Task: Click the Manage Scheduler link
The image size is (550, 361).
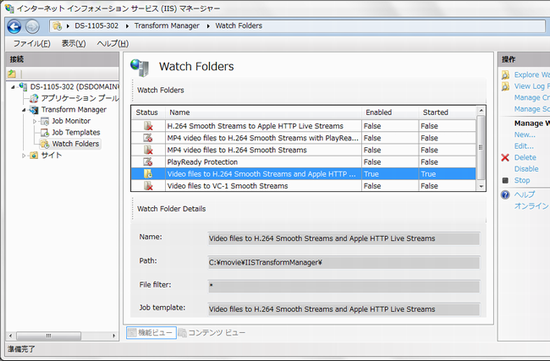Action: [x=532, y=109]
